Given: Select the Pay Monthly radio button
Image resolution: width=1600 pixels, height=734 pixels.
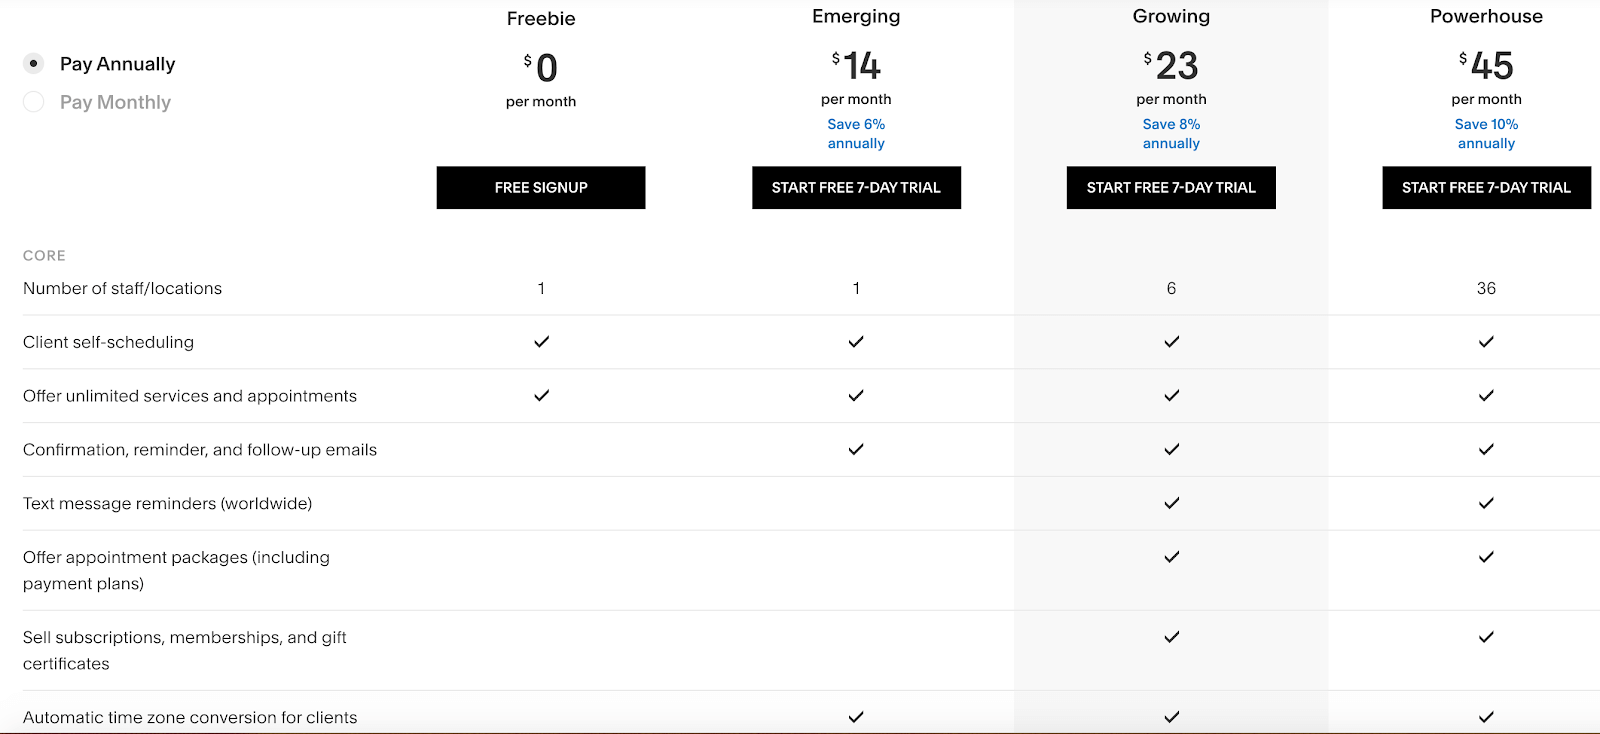Looking at the screenshot, I should click(33, 102).
